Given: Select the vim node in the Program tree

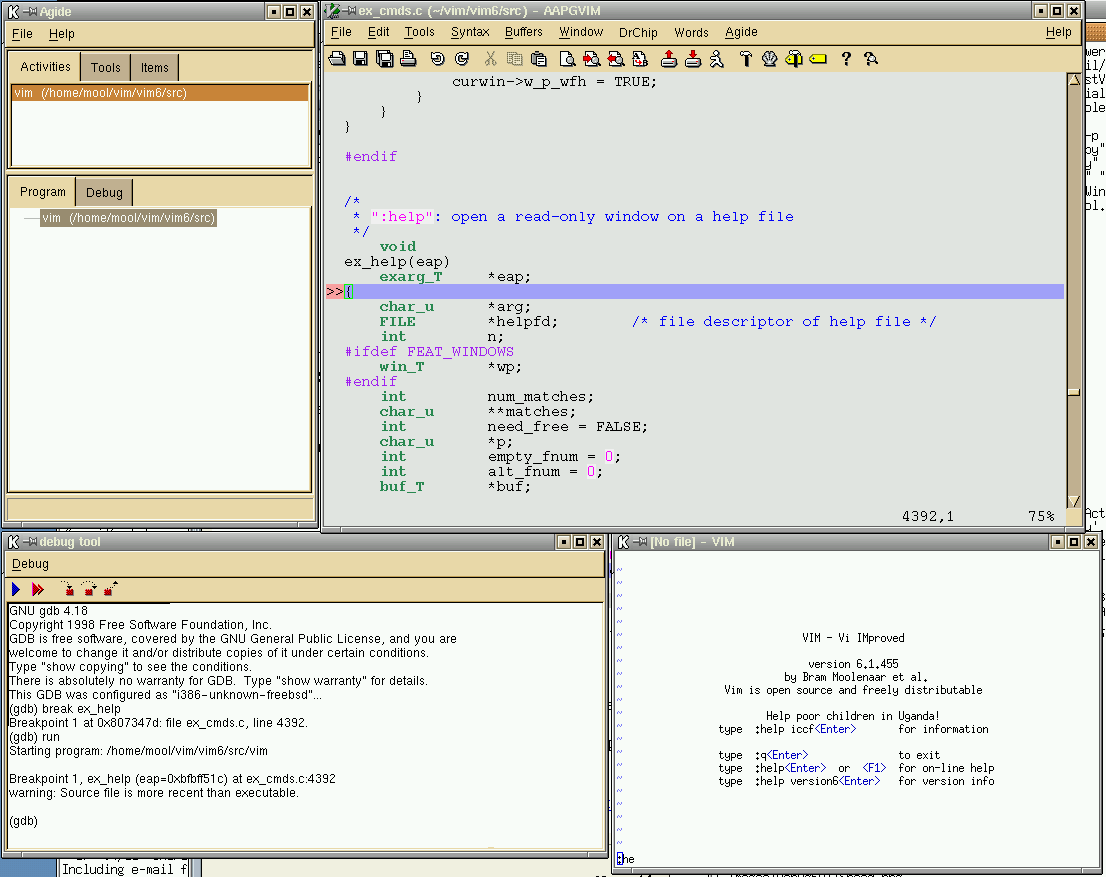Looking at the screenshot, I should click(x=128, y=218).
